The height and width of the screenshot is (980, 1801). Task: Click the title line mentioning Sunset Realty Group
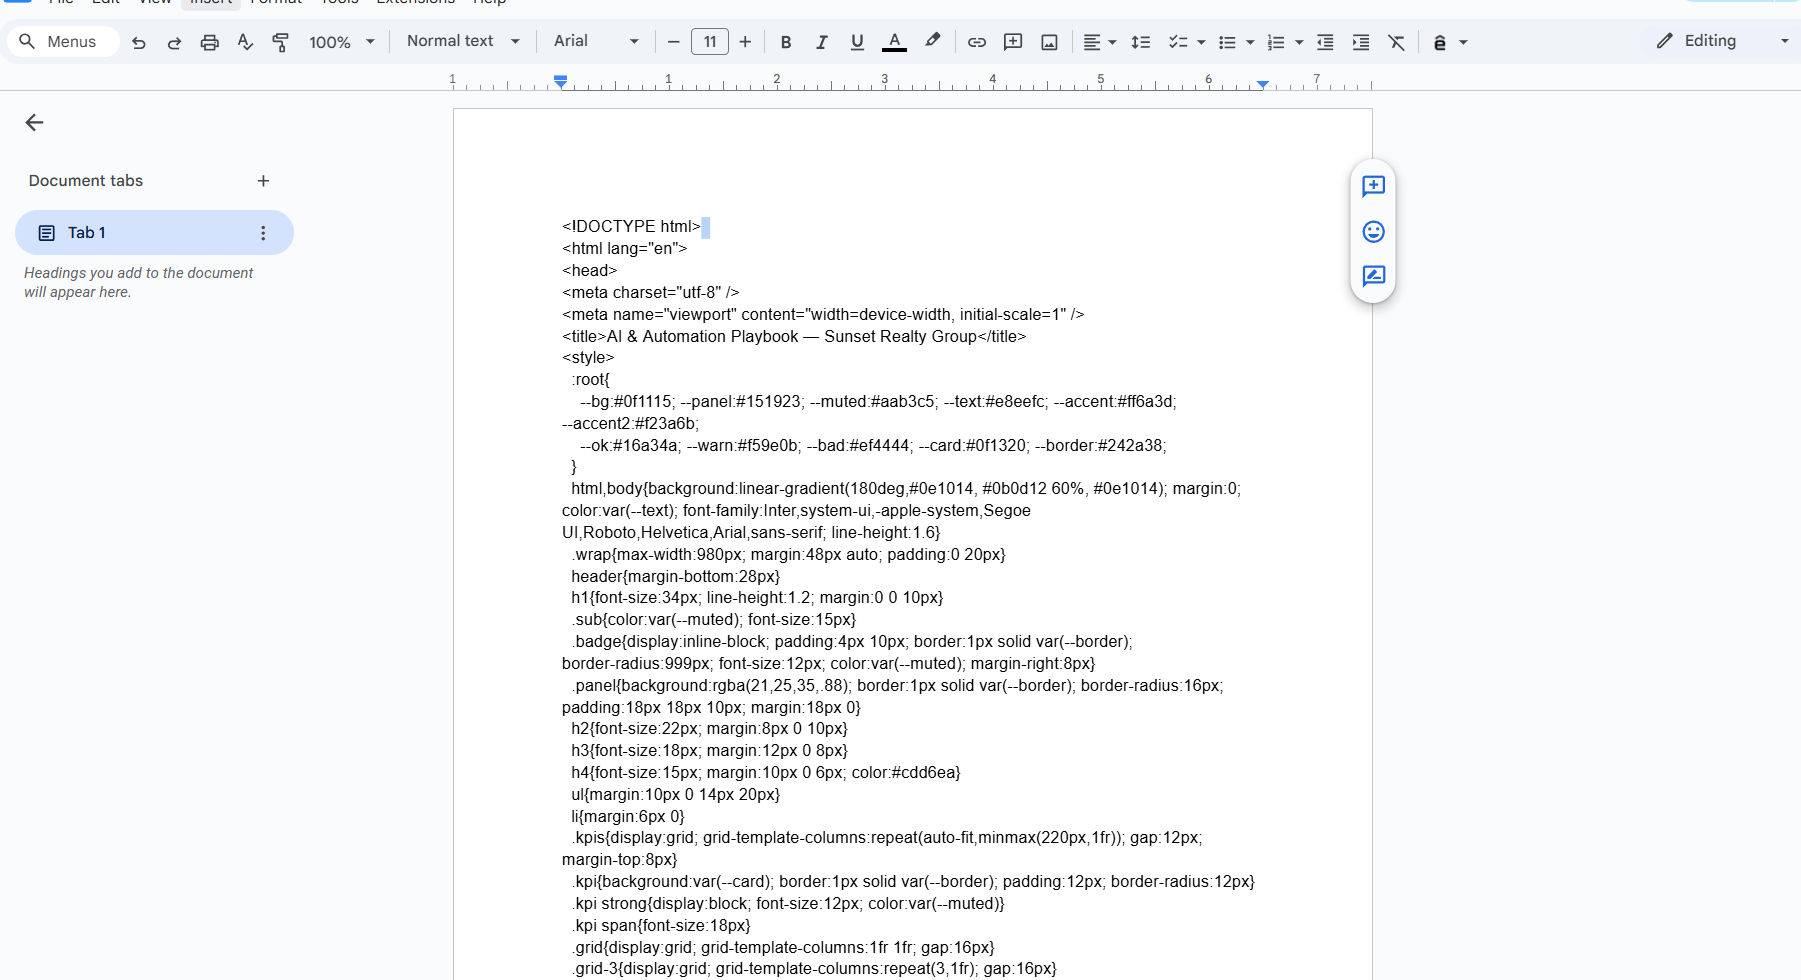click(794, 337)
